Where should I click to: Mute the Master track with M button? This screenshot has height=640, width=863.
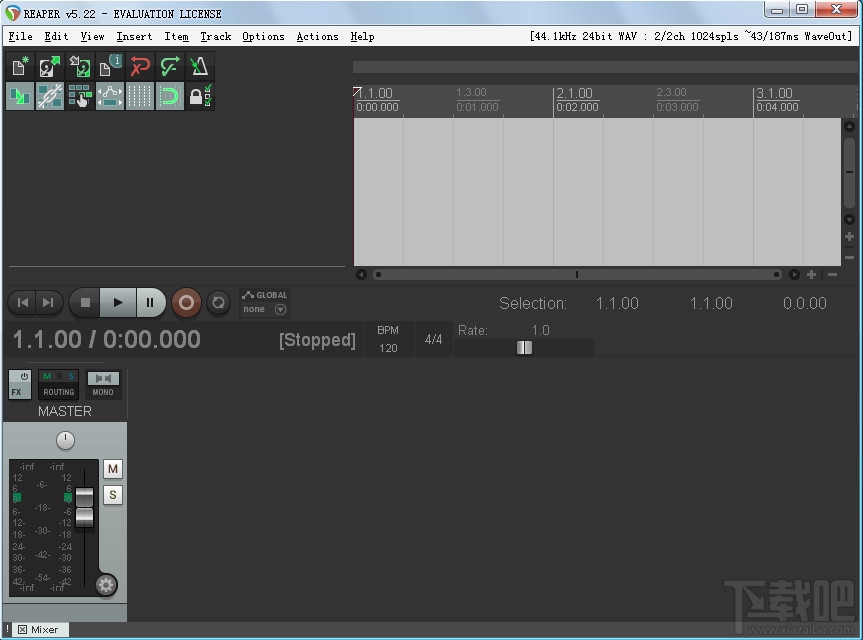(x=113, y=469)
